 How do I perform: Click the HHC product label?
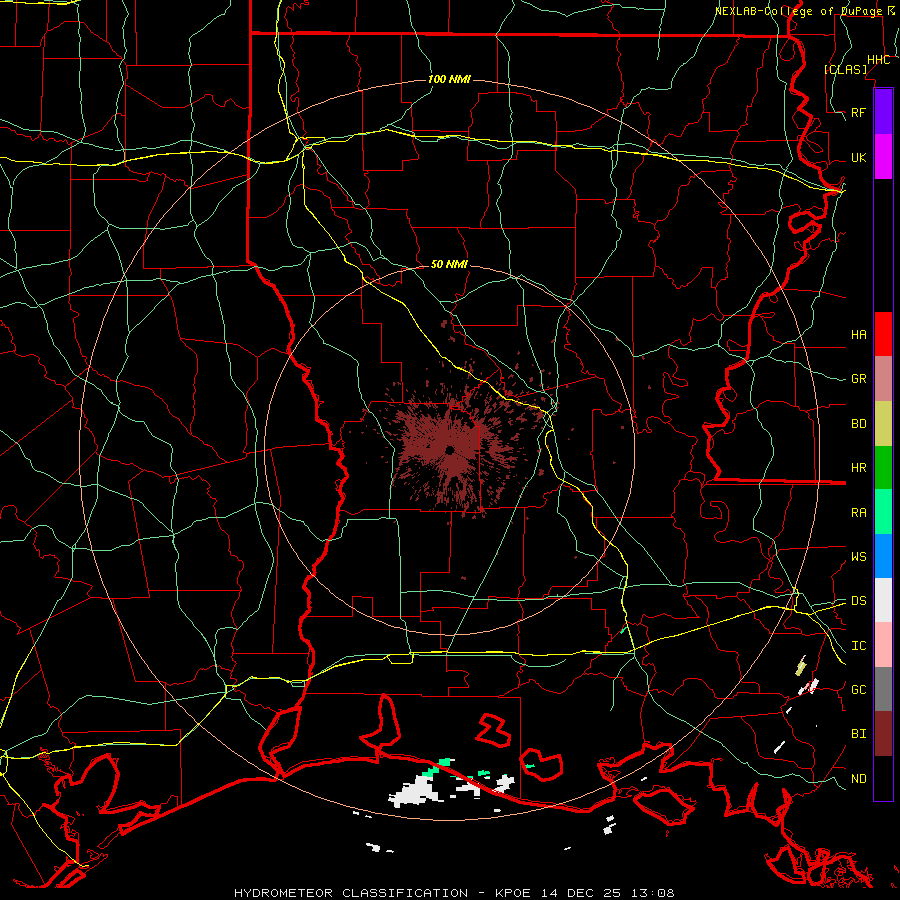point(878,60)
